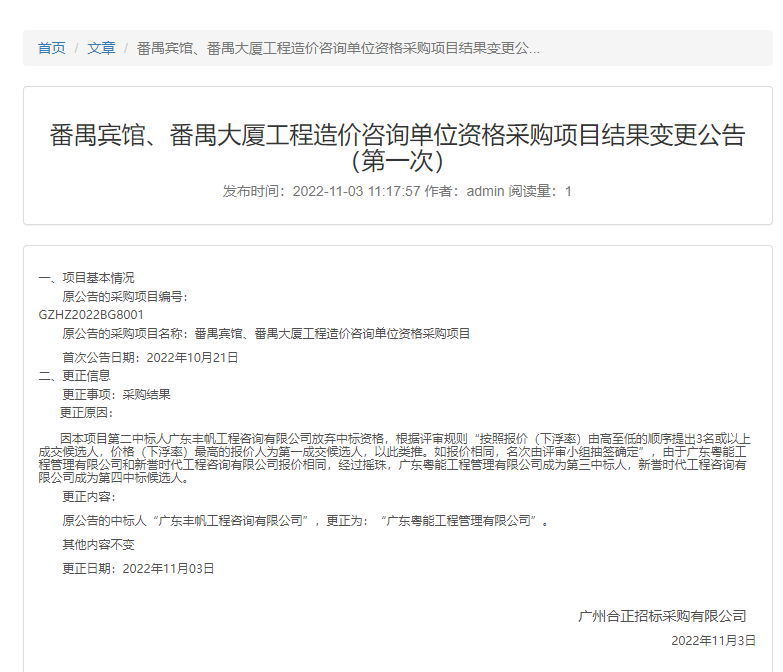The image size is (783, 672).
Task: Open the 文章 breadcrumb link
Action: coord(101,48)
